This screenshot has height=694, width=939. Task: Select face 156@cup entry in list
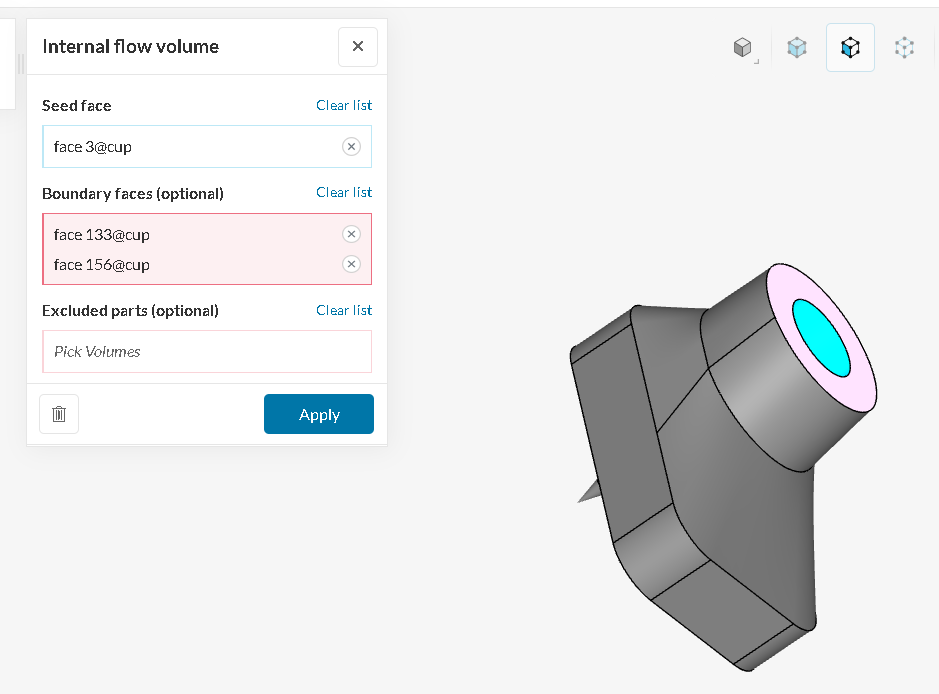101,265
